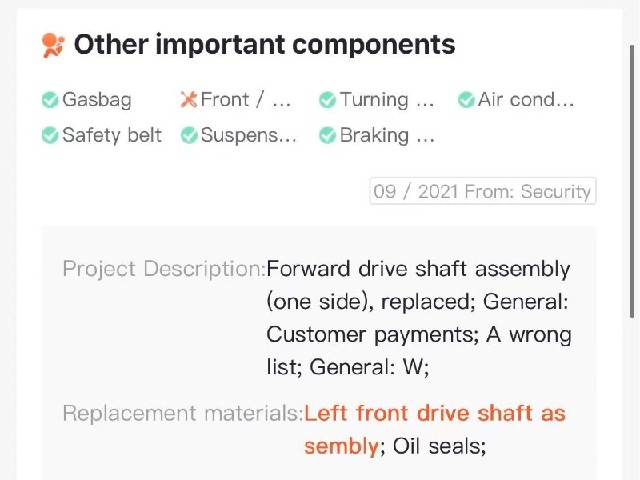
Task: Click the green check icon beside Air cond
Action: tap(466, 100)
